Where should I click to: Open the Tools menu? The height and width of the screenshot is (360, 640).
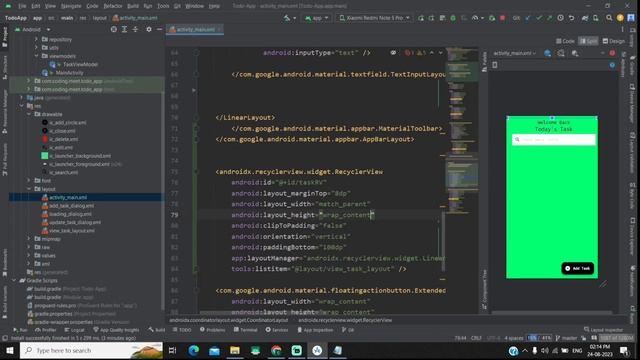tap(163, 6)
